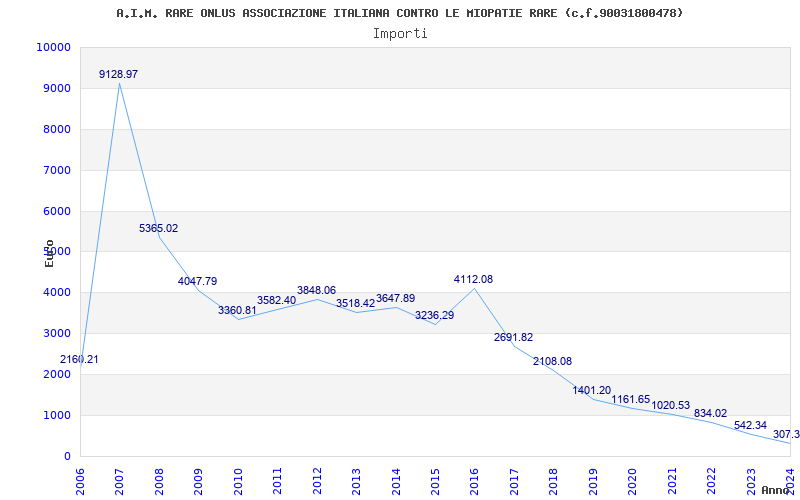Click the Euro axis label

click(49, 253)
